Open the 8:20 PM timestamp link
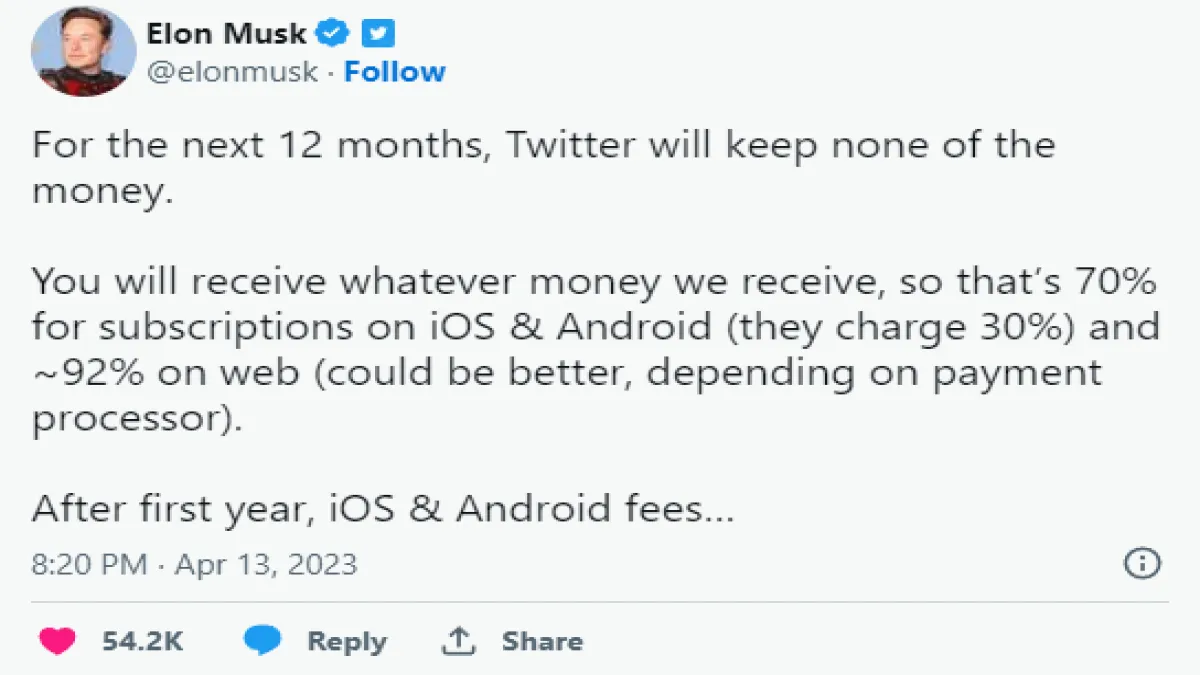Image resolution: width=1200 pixels, height=675 pixels. [89, 564]
